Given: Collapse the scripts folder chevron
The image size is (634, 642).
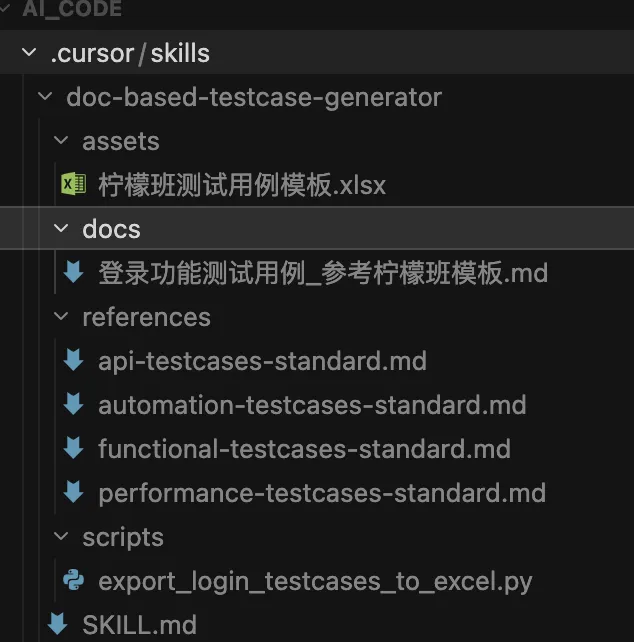Looking at the screenshot, I should tap(61, 538).
